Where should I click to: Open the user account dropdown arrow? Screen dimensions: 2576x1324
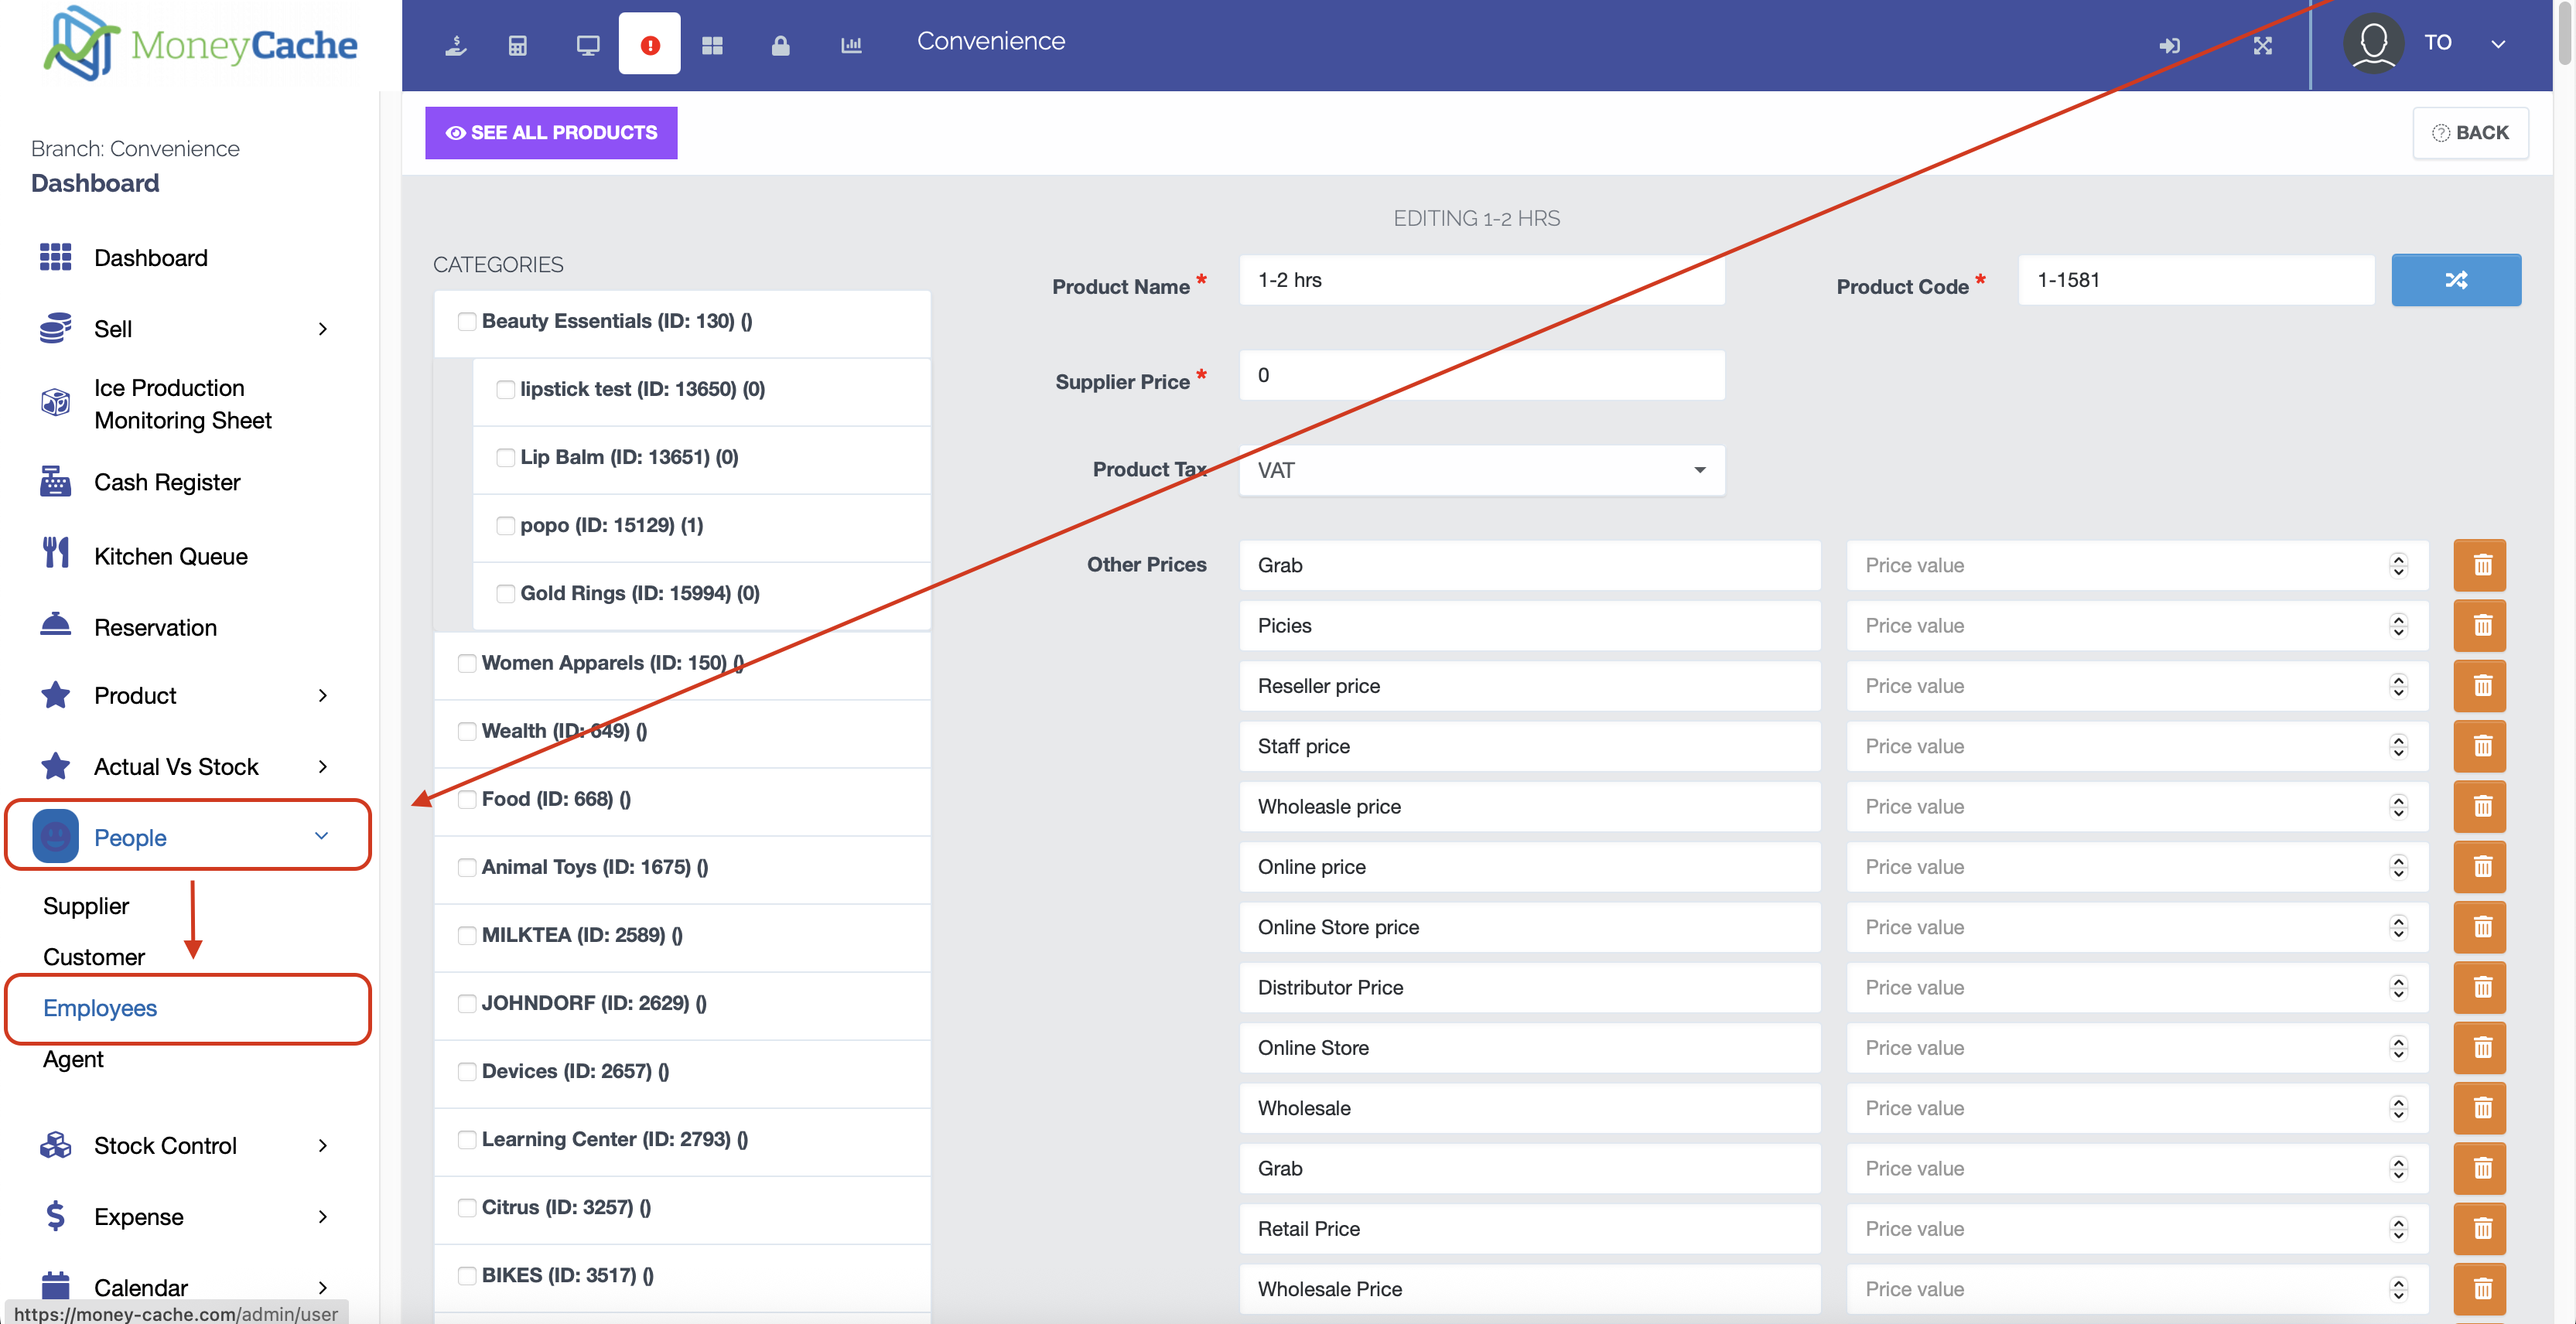click(2497, 44)
